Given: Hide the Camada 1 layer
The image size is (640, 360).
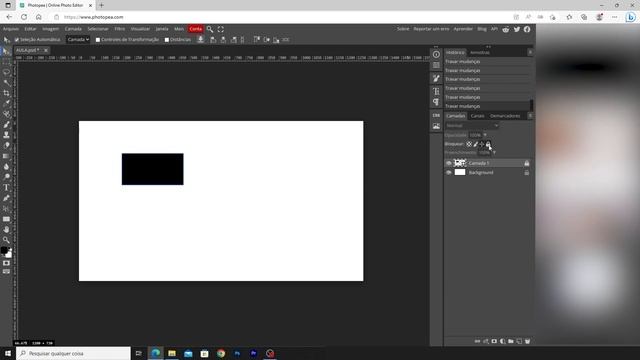Looking at the screenshot, I should coord(449,163).
